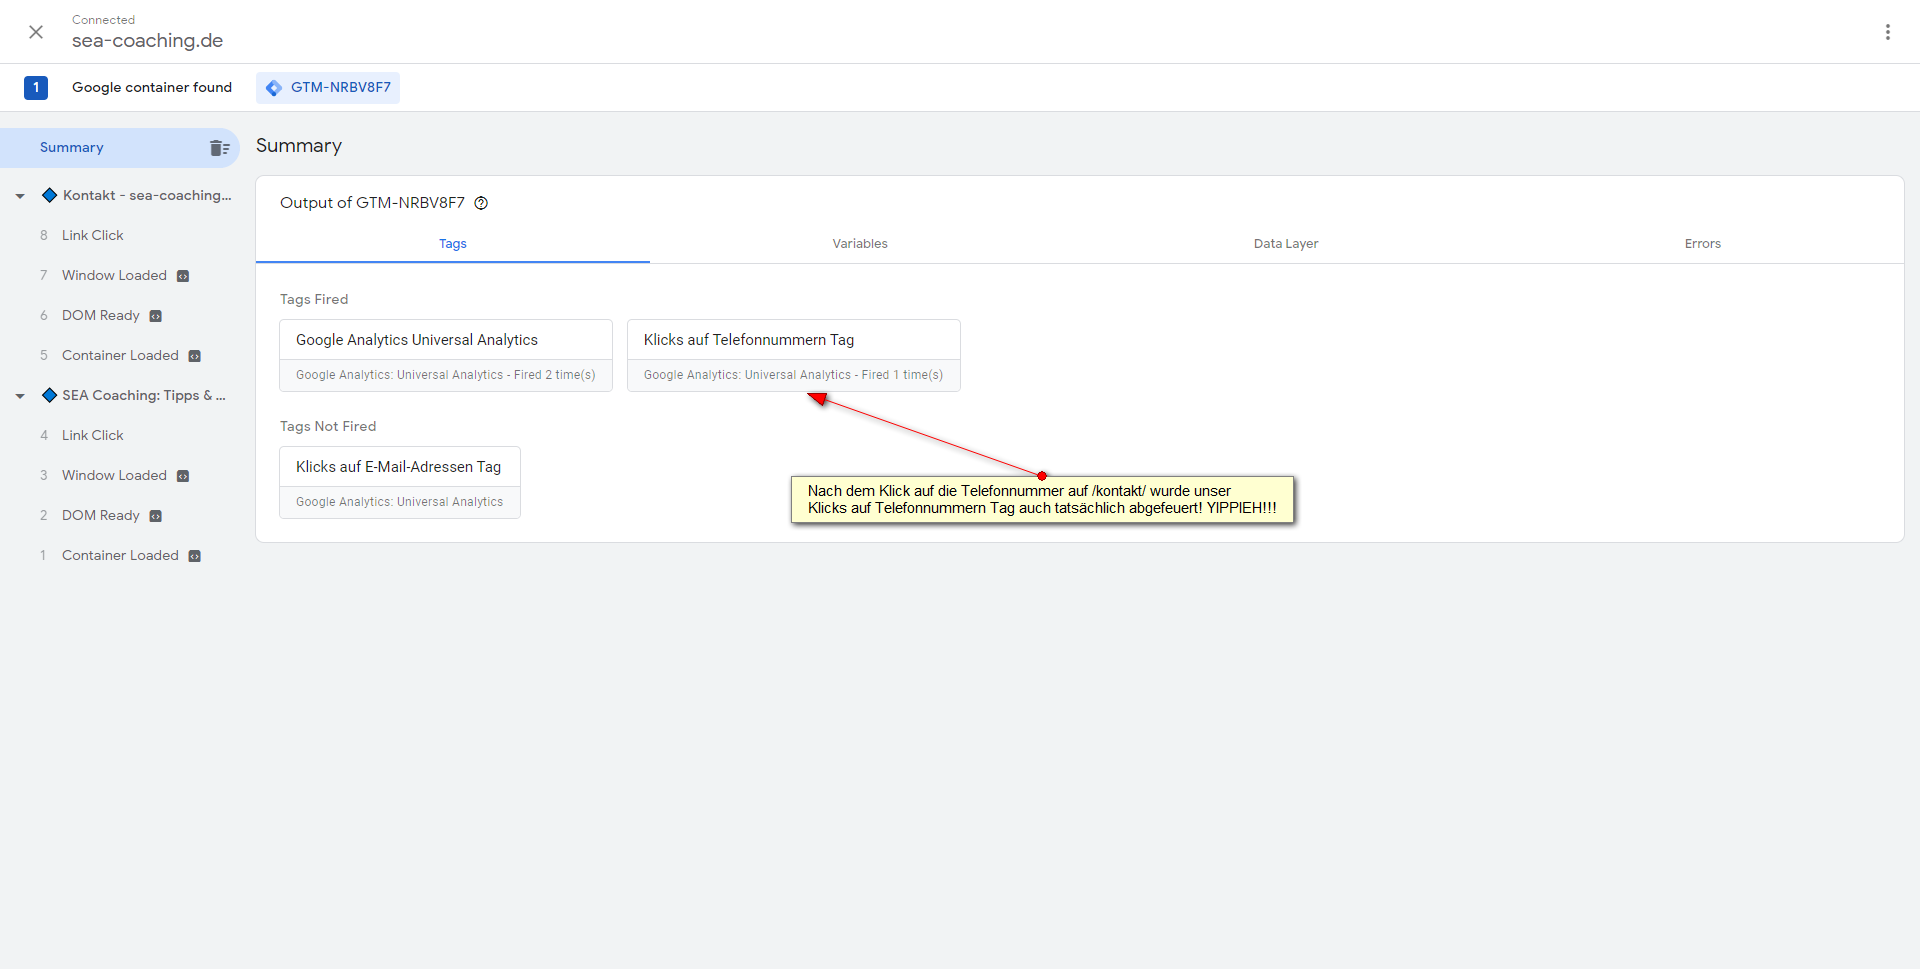Click the 'Tags Fired' section heading
The image size is (1920, 969).
(x=314, y=299)
